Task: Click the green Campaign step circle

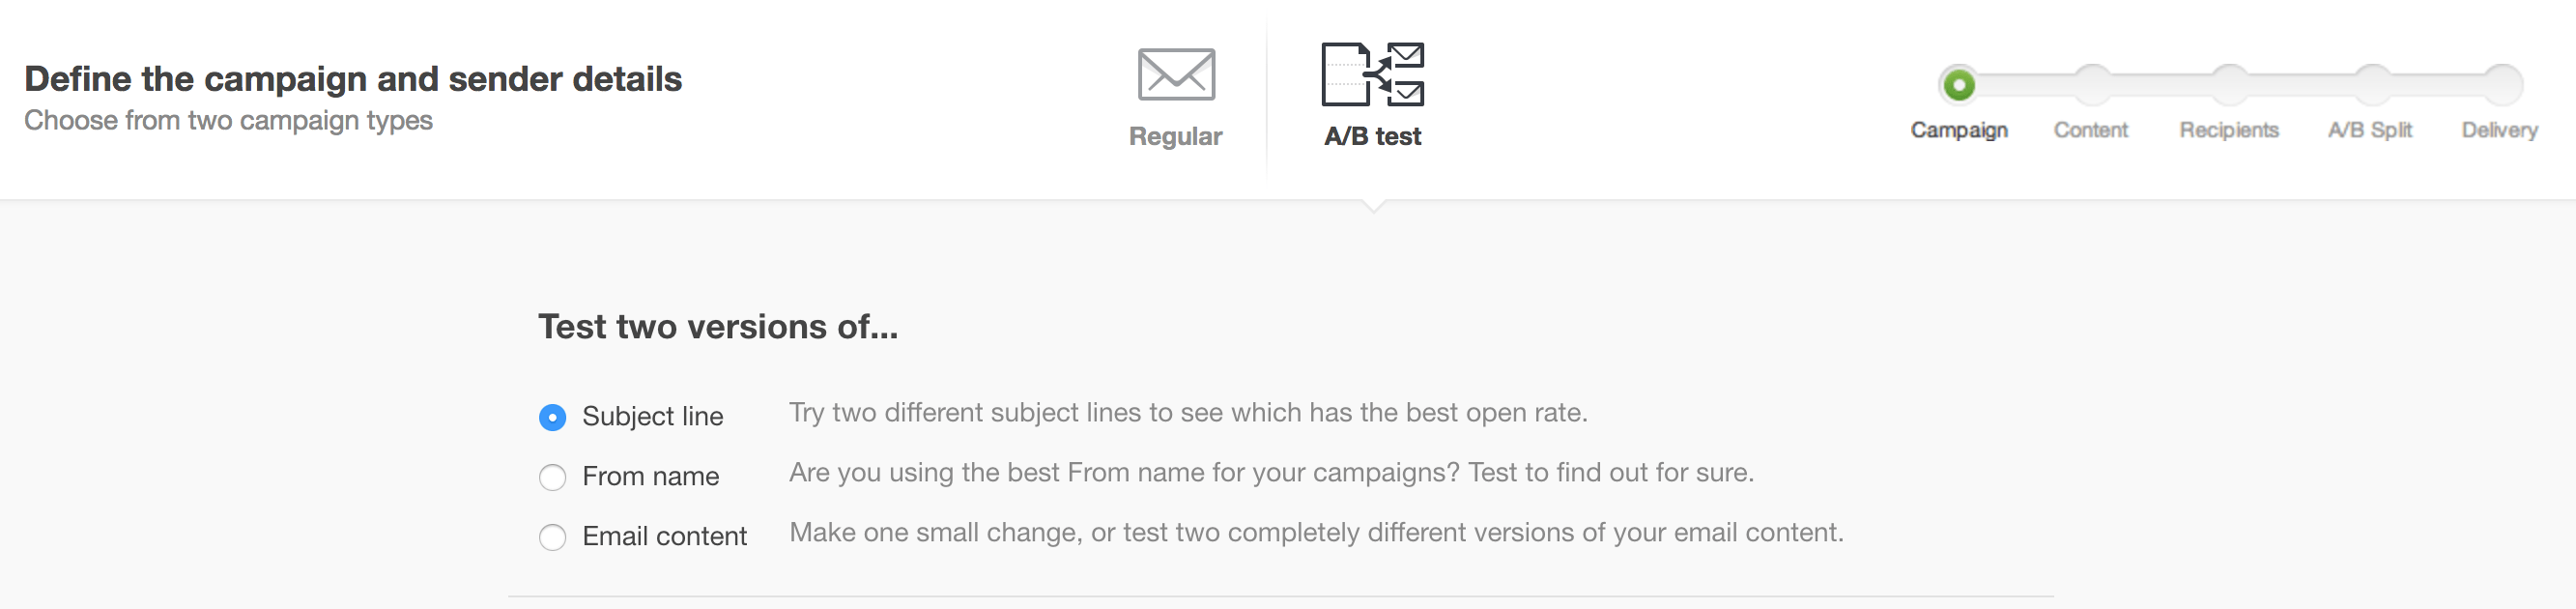Action: tap(1958, 85)
